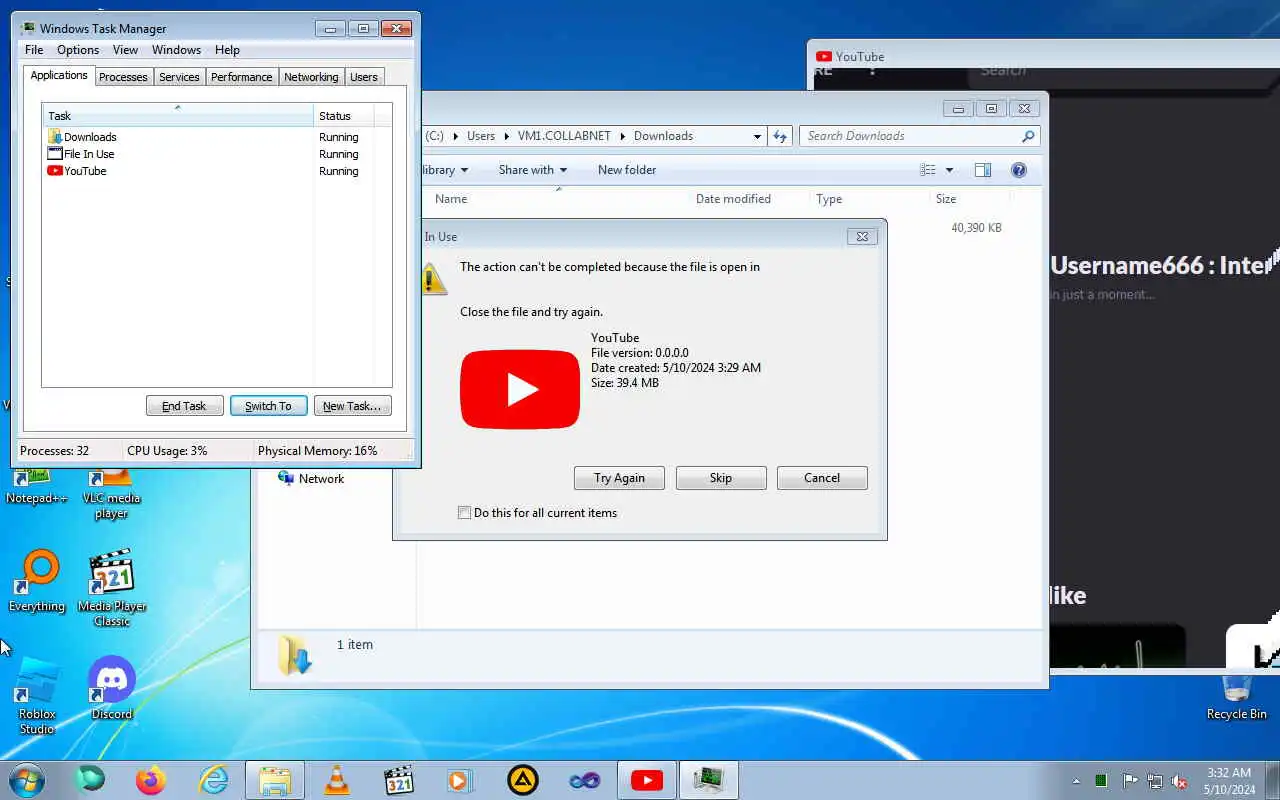1280x800 pixels.
Task: Switch to the Networking tab
Action: [311, 77]
